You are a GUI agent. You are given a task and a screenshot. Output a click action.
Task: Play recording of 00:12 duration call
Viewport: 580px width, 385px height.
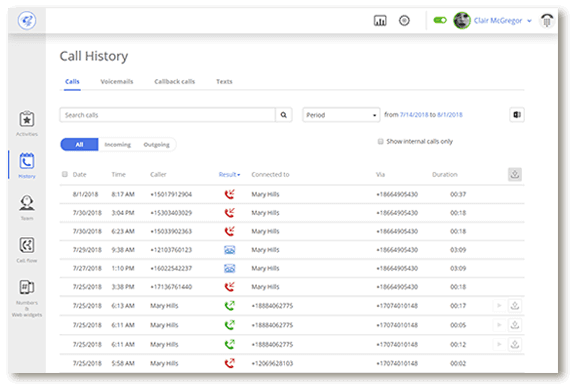[499, 344]
